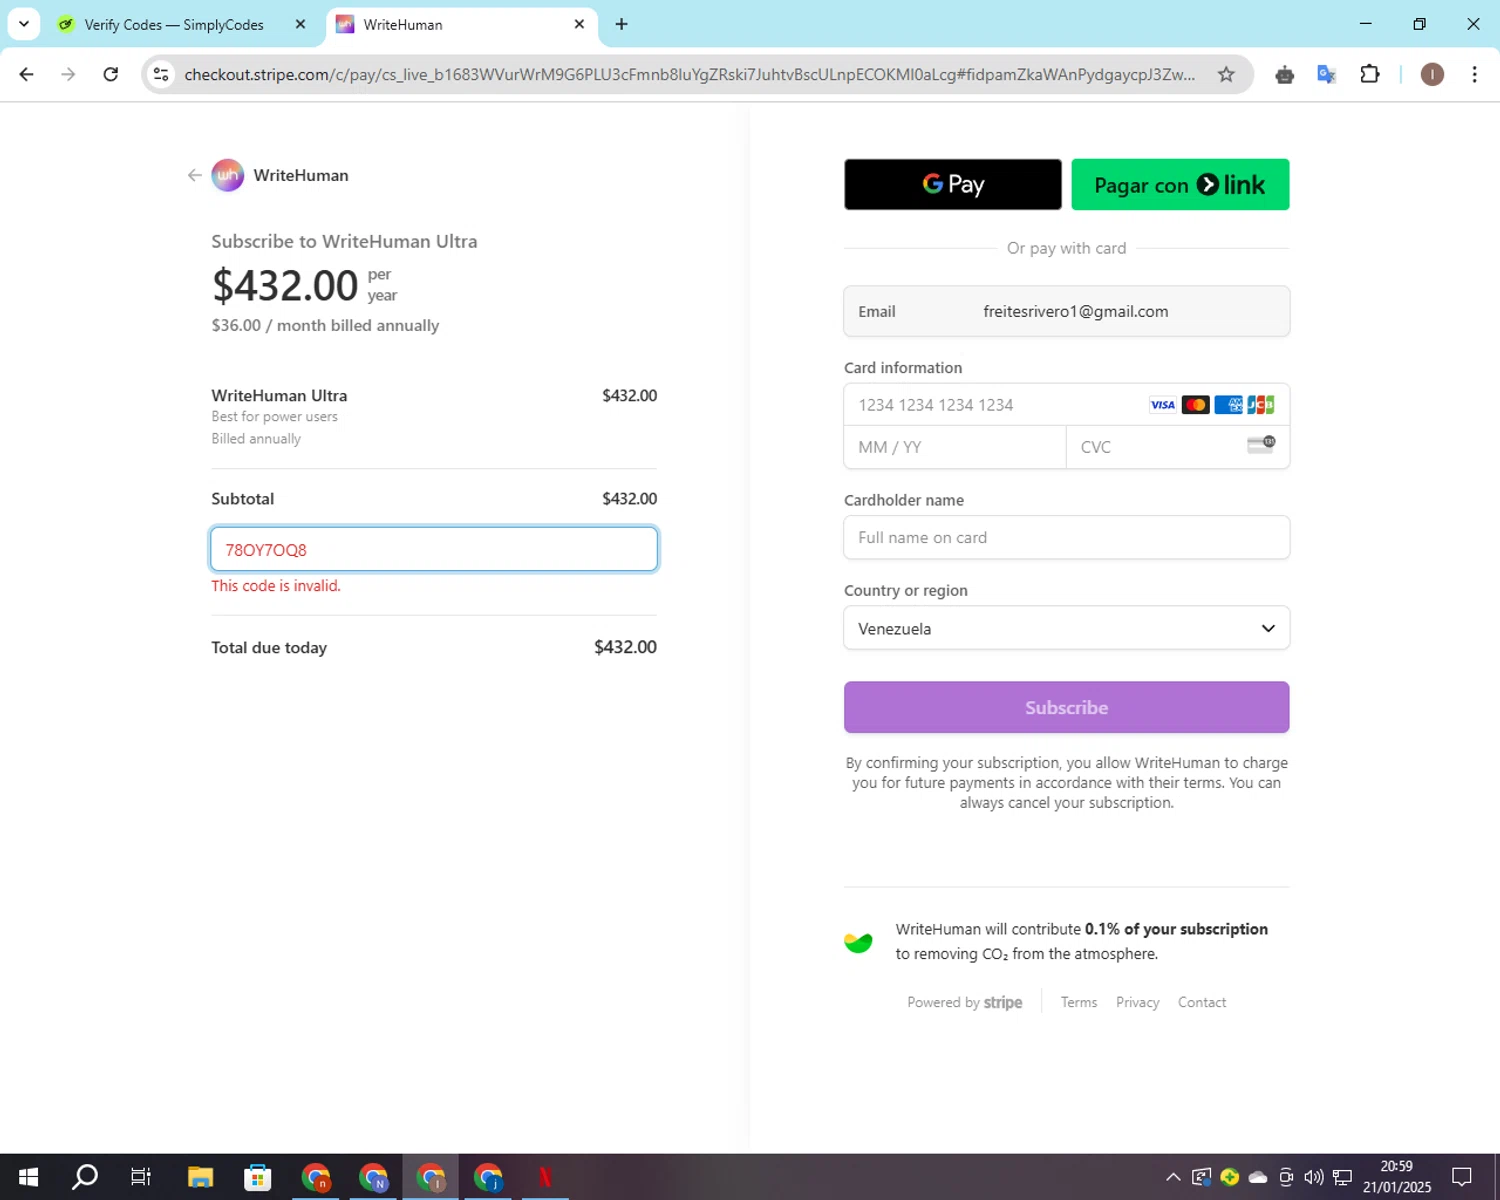This screenshot has width=1500, height=1200.
Task: Switch to Verify Codes — SimplyCodes tab
Action: point(173,25)
